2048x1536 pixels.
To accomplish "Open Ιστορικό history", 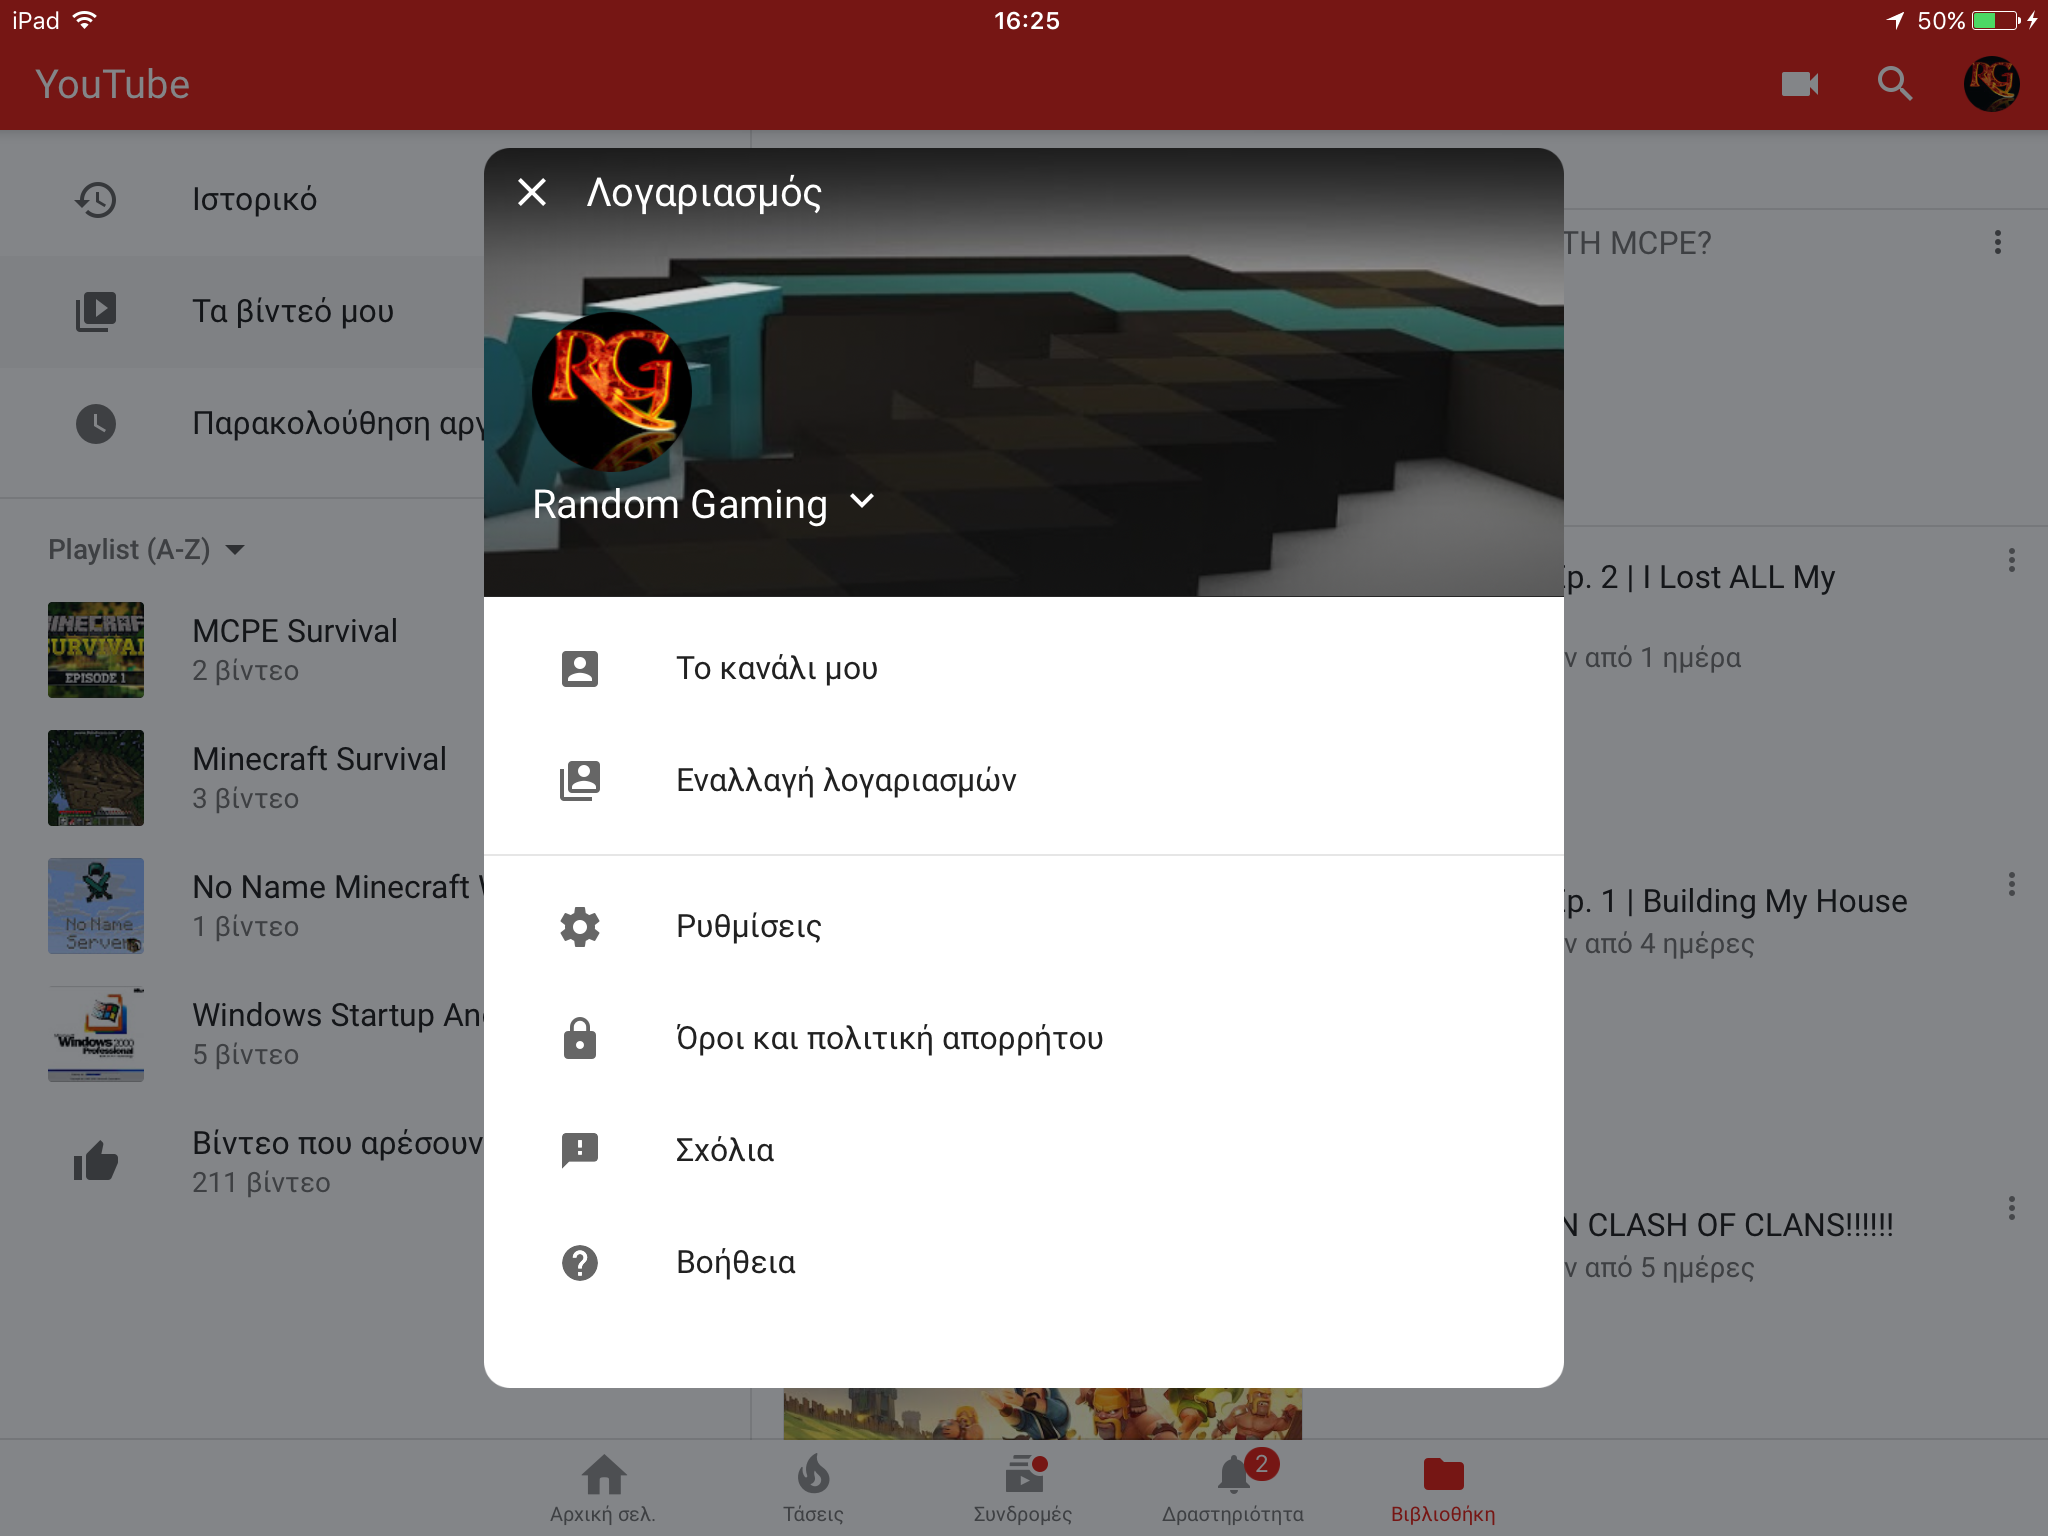I will click(x=242, y=199).
